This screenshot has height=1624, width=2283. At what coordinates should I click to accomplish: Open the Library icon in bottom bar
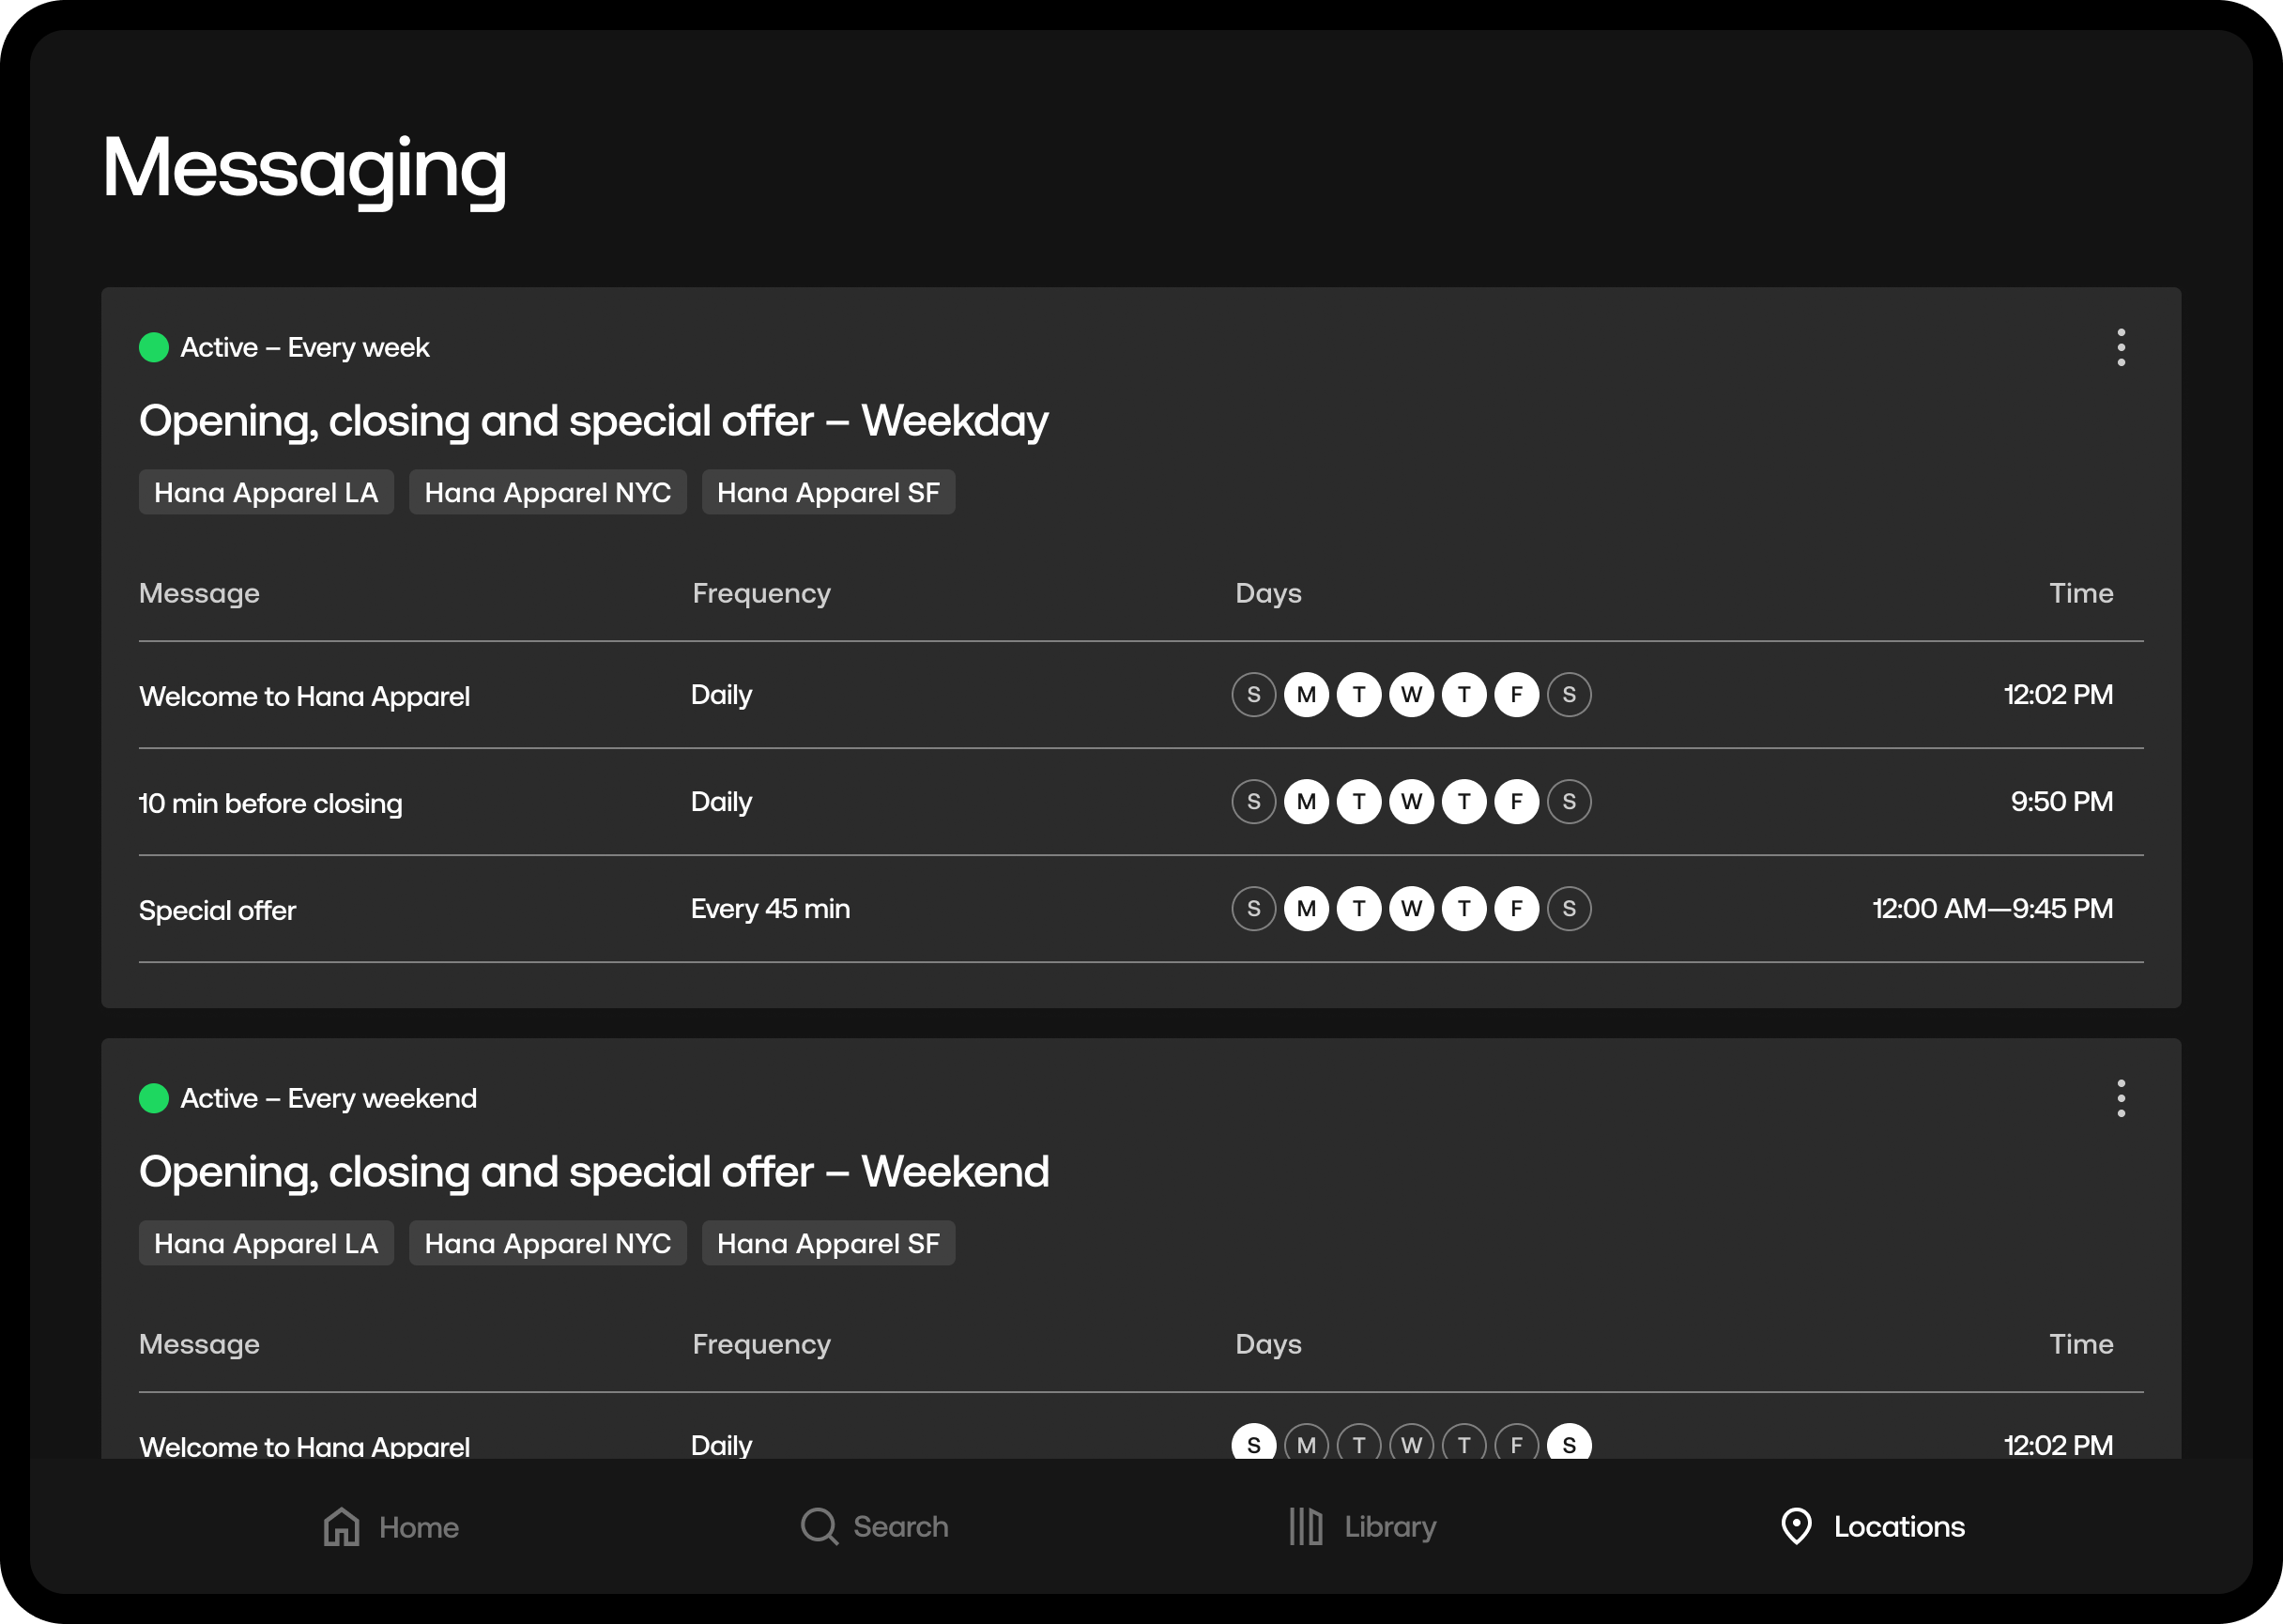(x=1305, y=1527)
